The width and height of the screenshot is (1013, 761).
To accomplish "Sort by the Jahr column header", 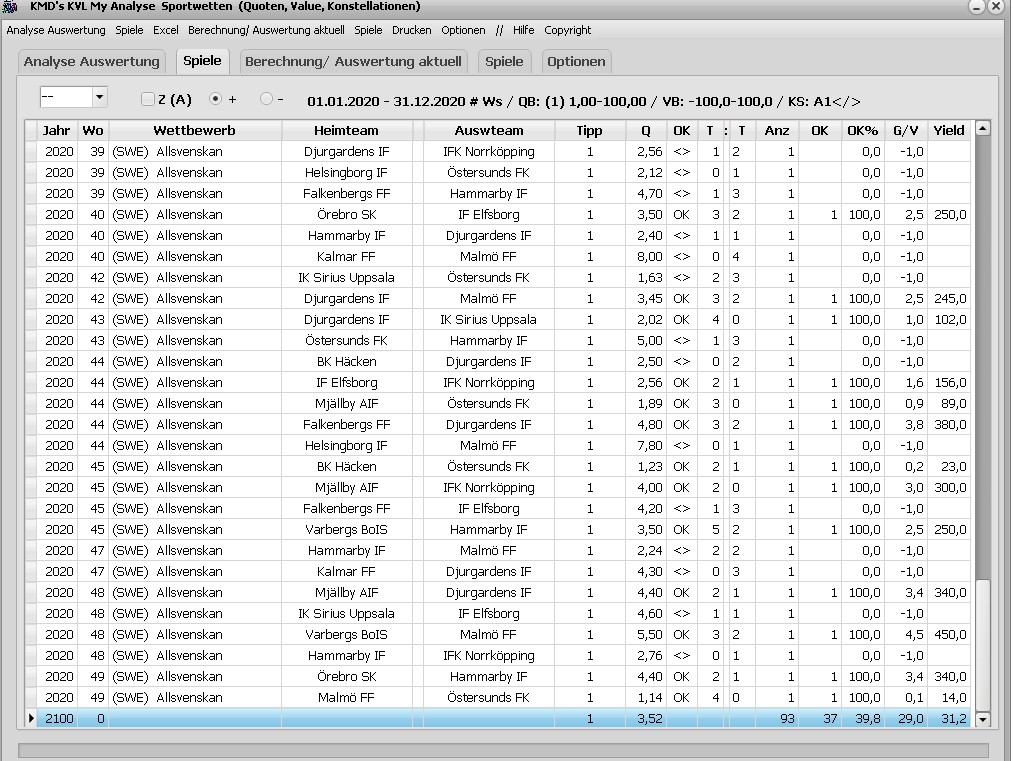I will 57,130.
